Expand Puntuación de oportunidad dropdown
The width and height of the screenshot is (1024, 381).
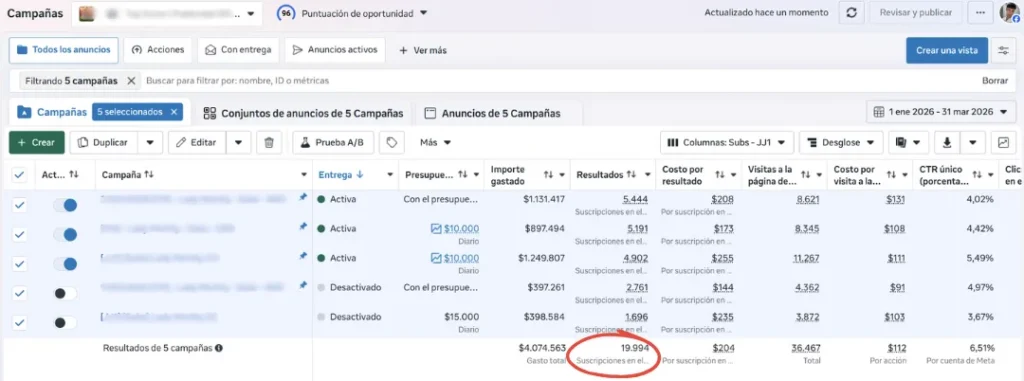pos(423,13)
